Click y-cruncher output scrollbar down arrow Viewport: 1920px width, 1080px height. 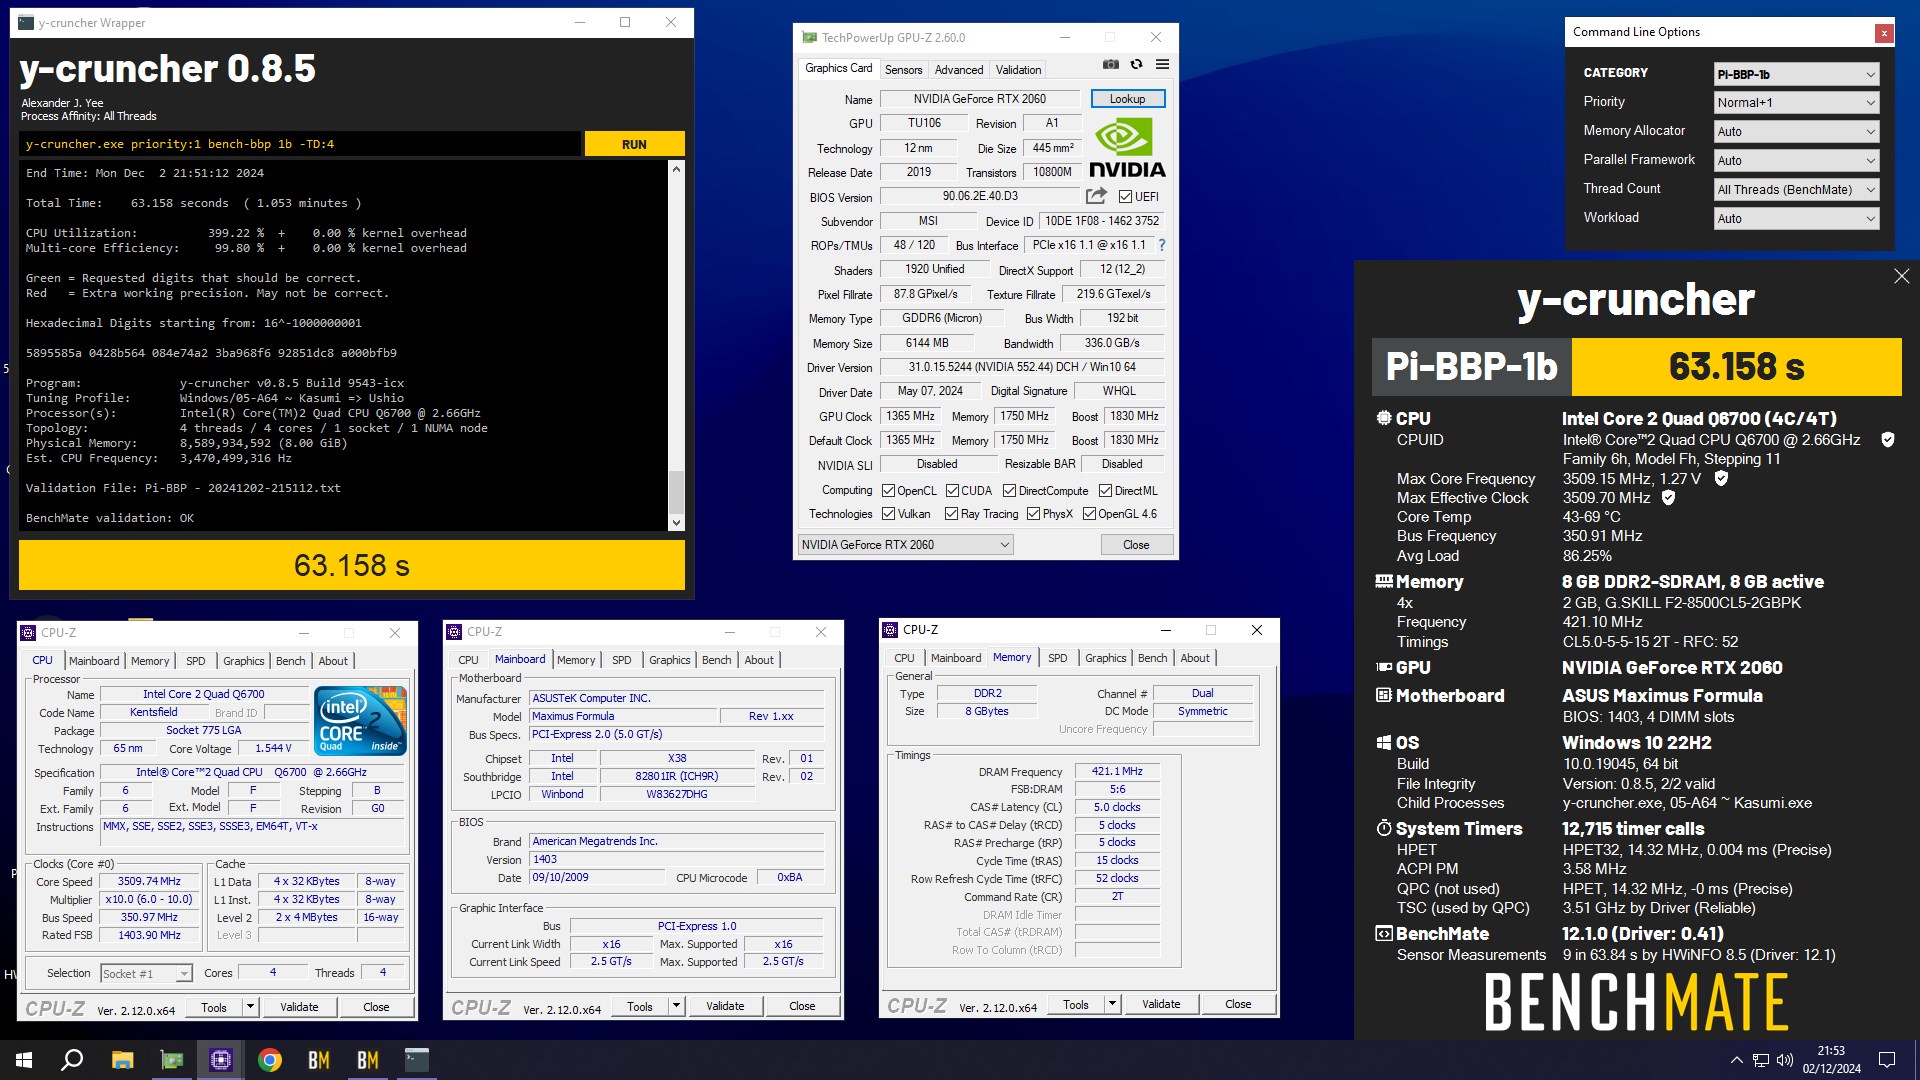676,522
